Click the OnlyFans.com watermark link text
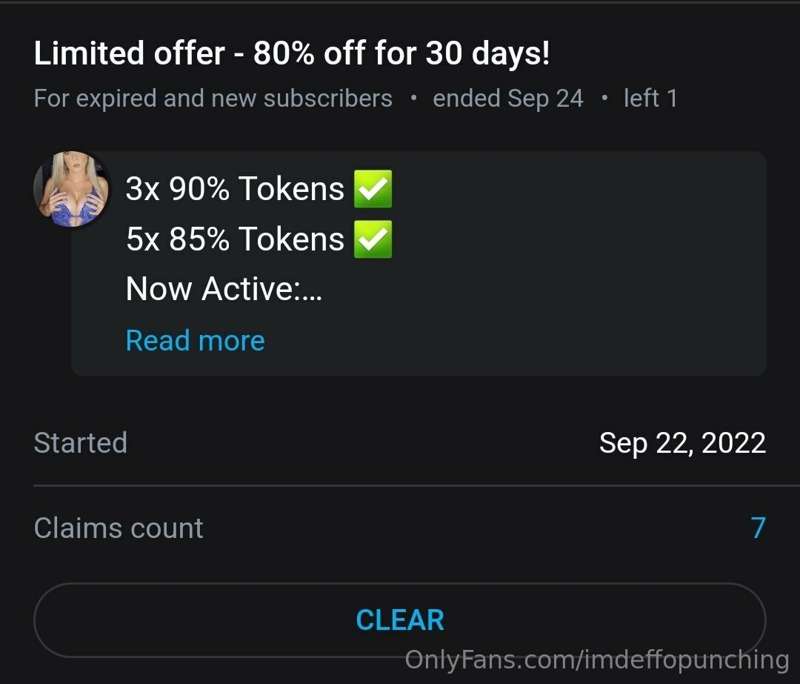This screenshot has width=800, height=684. click(x=597, y=660)
